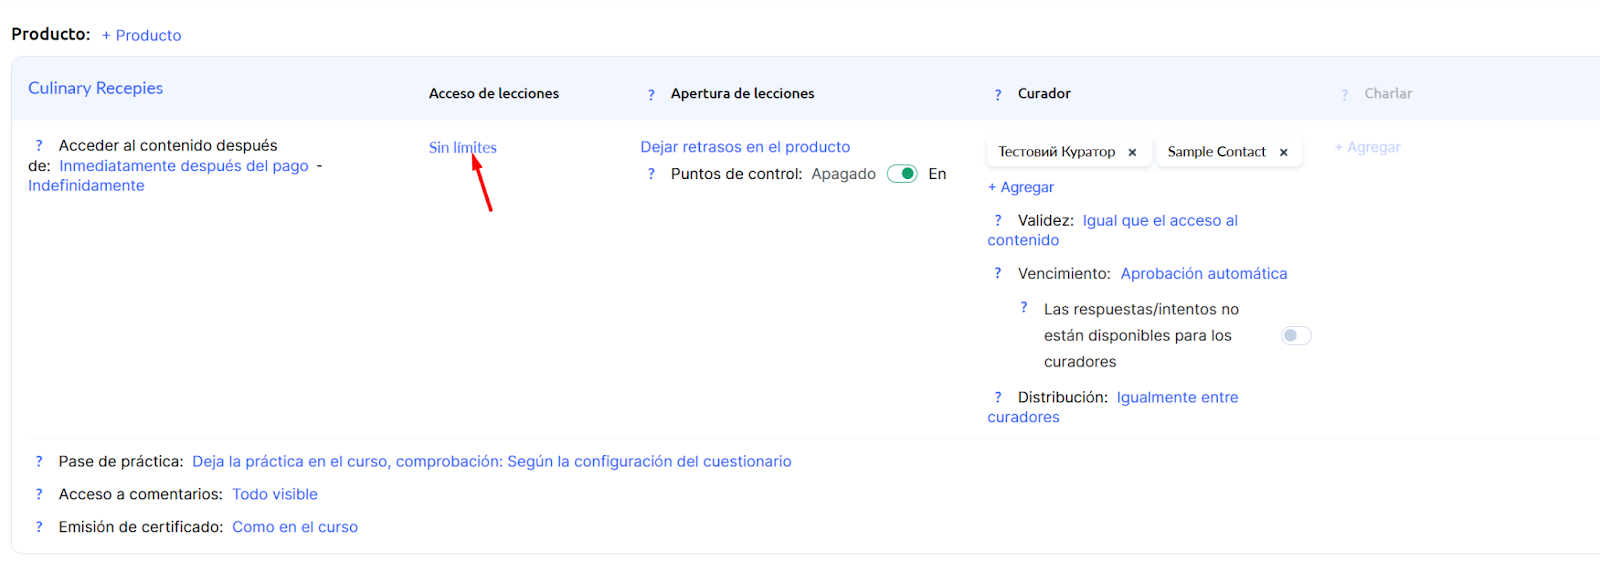Click help icon next to Vencimiento
Image resolution: width=1600 pixels, height=573 pixels.
[x=998, y=273]
